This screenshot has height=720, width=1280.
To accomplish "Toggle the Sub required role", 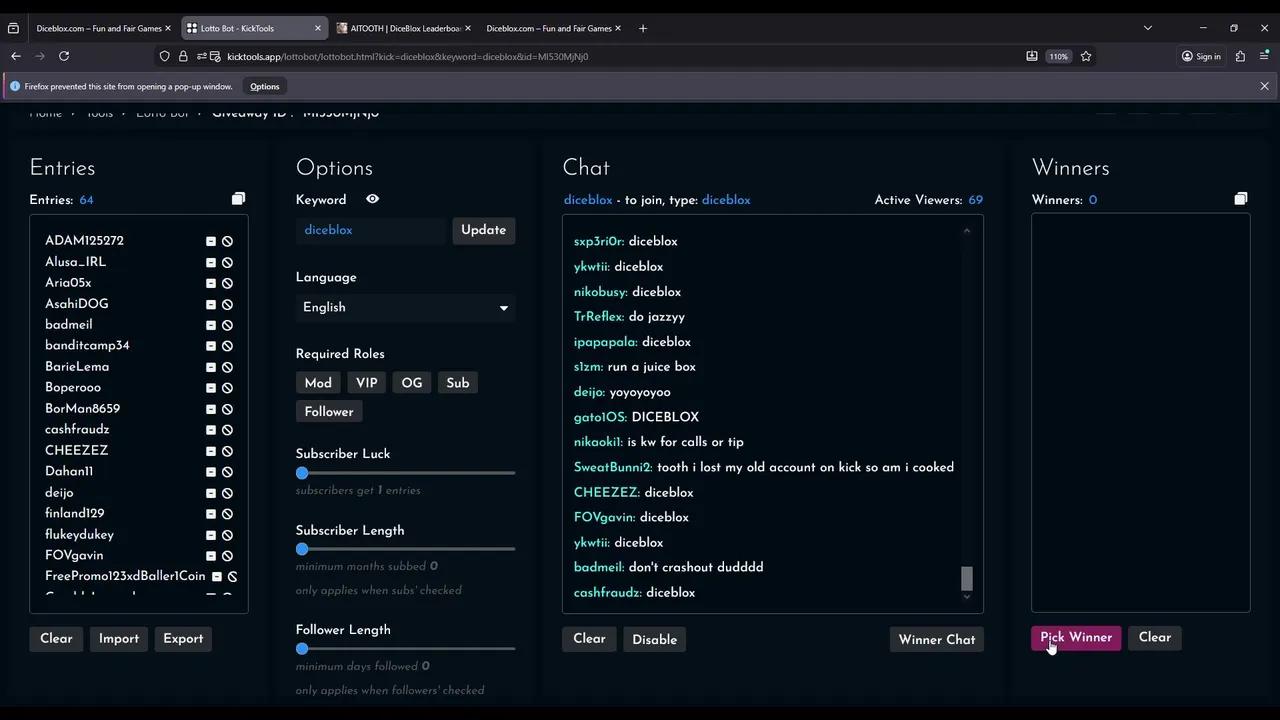I will [x=458, y=383].
